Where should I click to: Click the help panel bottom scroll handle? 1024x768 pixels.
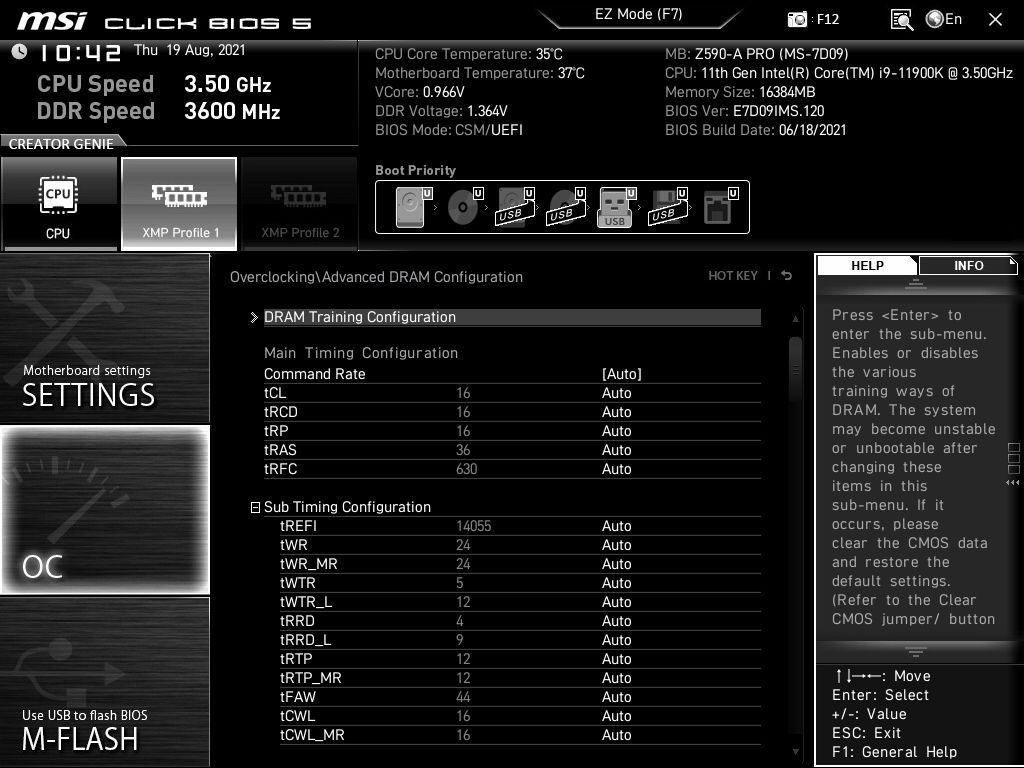click(x=916, y=652)
